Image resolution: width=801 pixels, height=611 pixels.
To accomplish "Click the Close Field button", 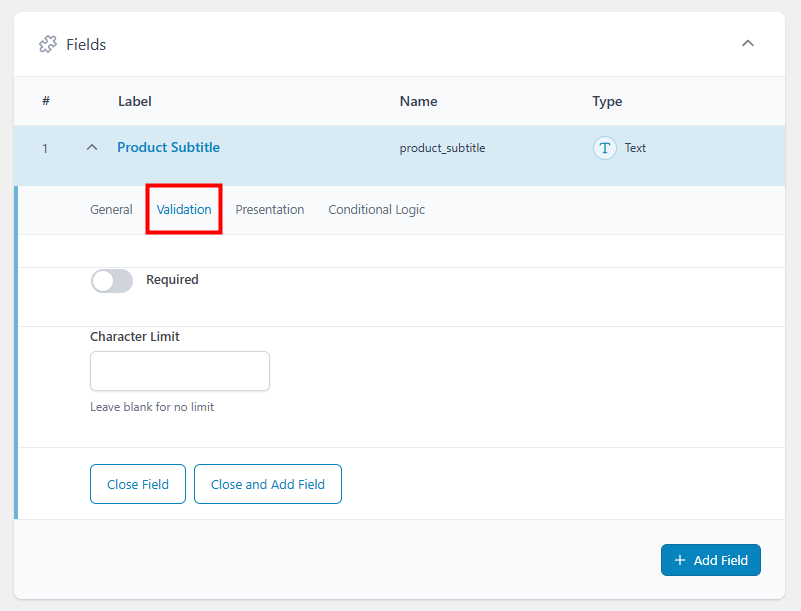I will 137,483.
